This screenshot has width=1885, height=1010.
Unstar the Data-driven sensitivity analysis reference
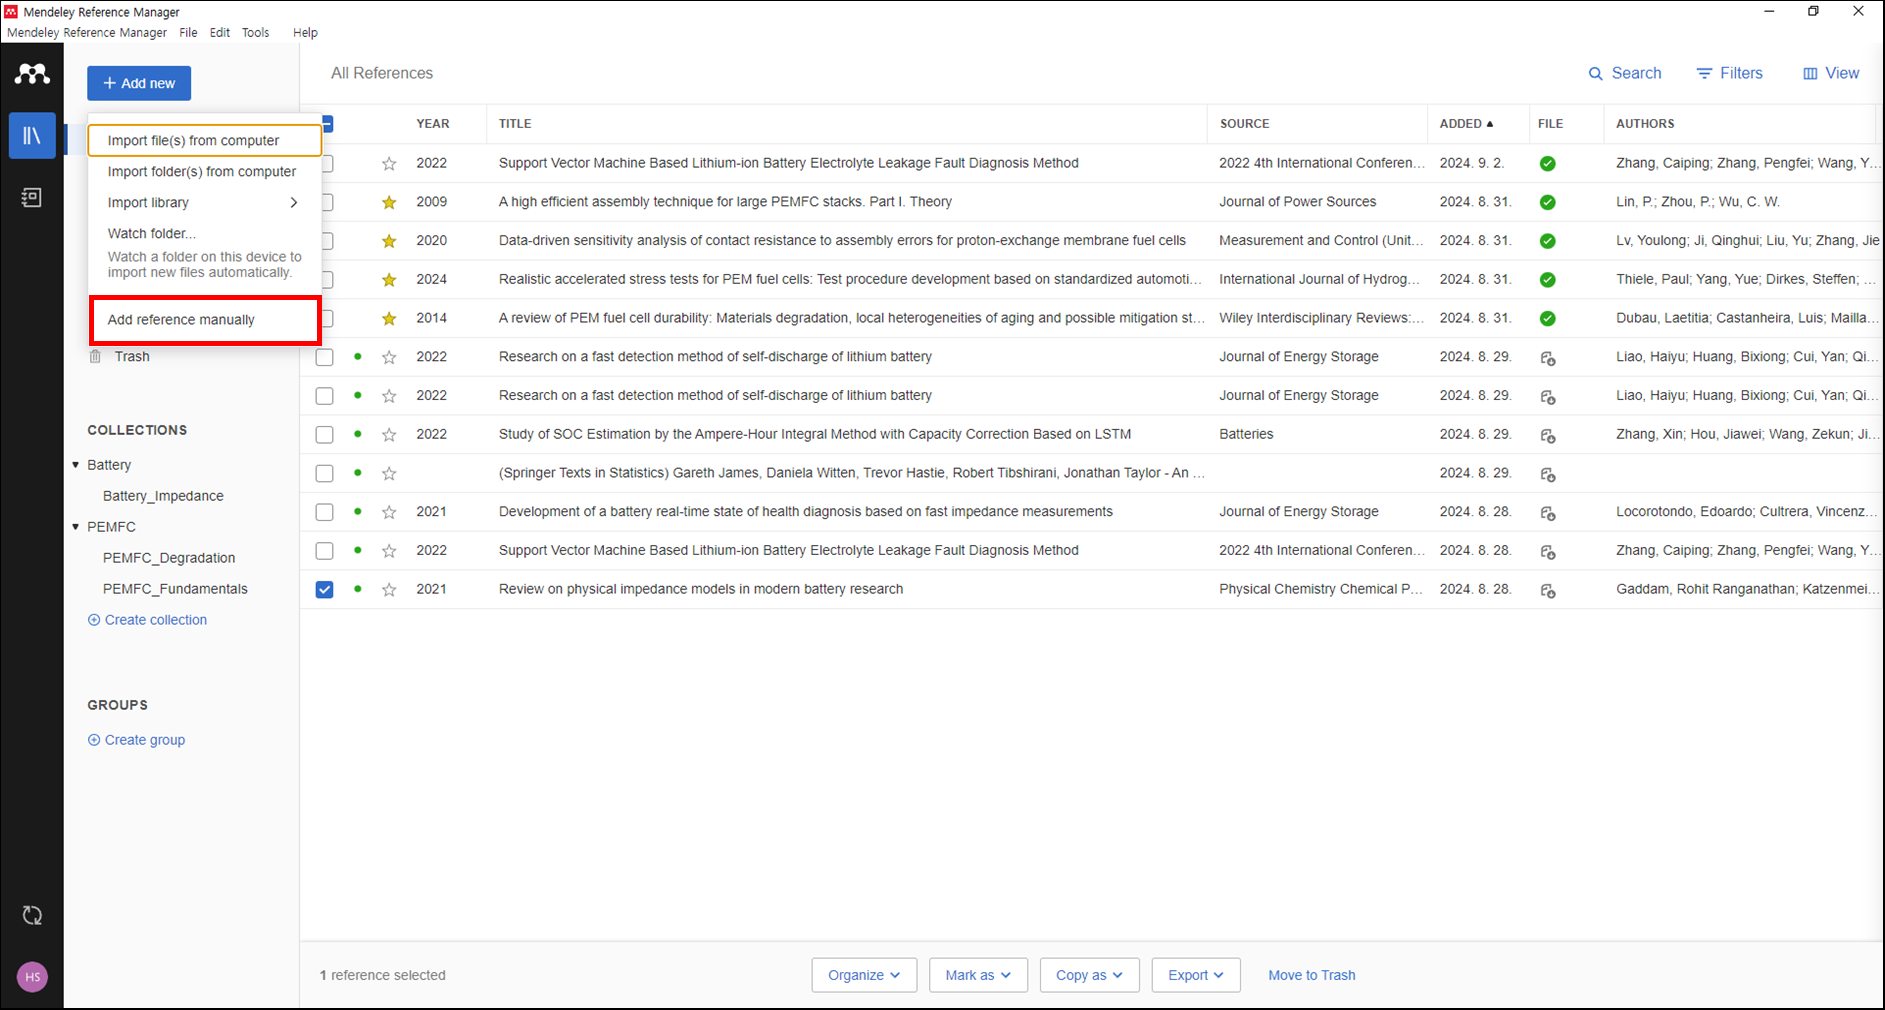[389, 241]
